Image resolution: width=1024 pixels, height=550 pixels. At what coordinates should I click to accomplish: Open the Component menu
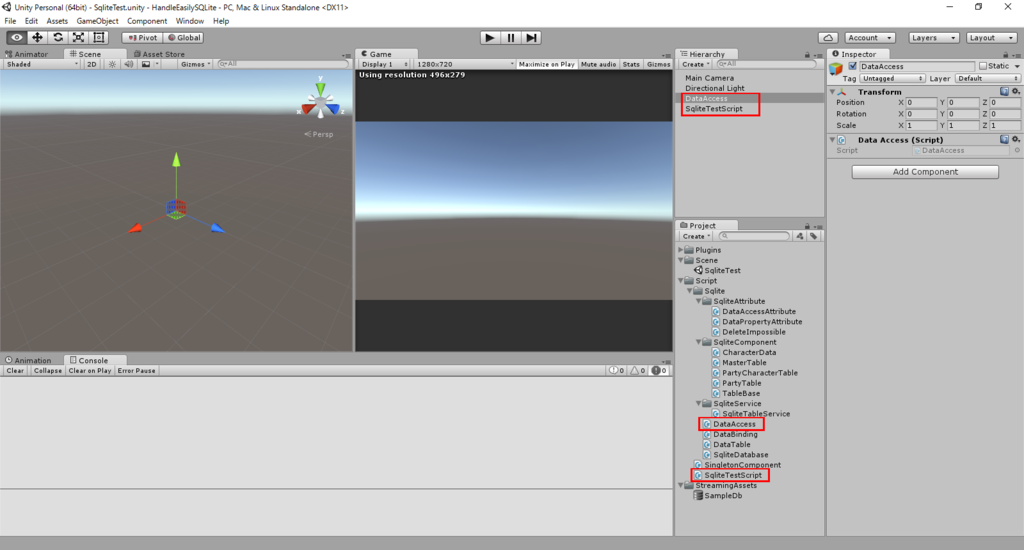(147, 21)
